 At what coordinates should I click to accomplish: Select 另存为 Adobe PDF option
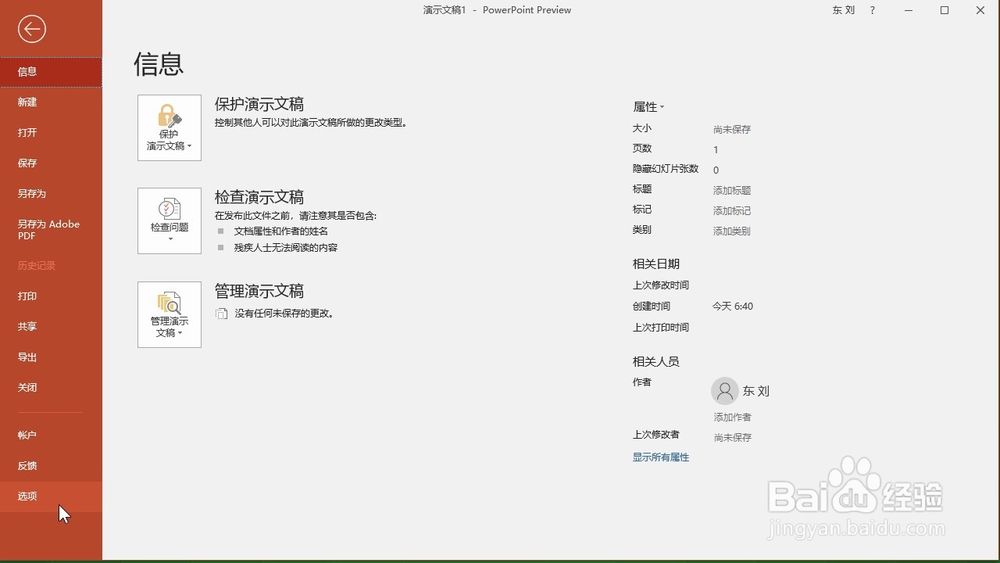pyautogui.click(x=51, y=230)
